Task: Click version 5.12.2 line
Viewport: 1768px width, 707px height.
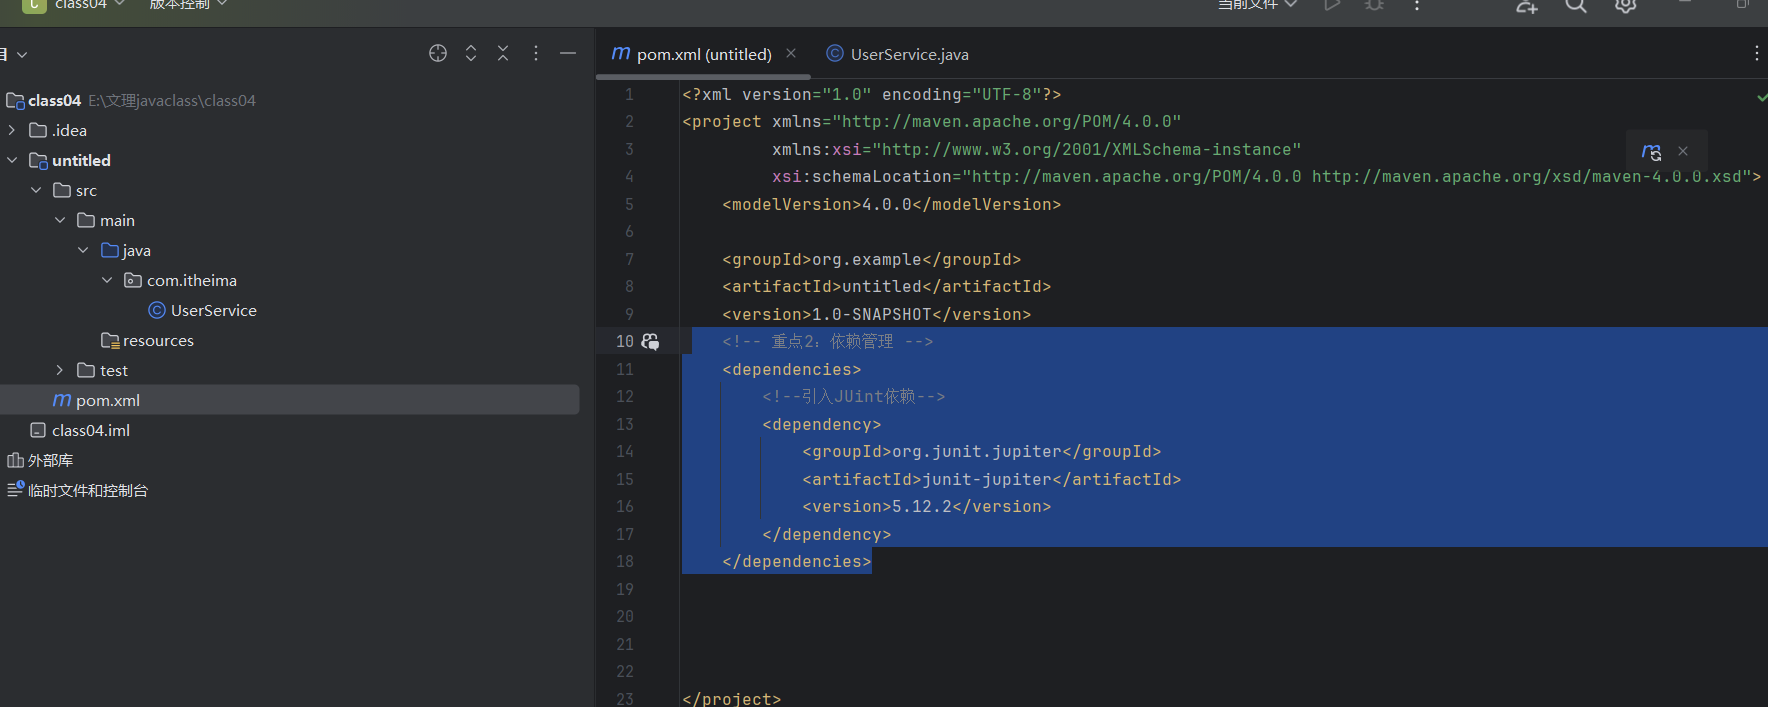Action: point(926,507)
